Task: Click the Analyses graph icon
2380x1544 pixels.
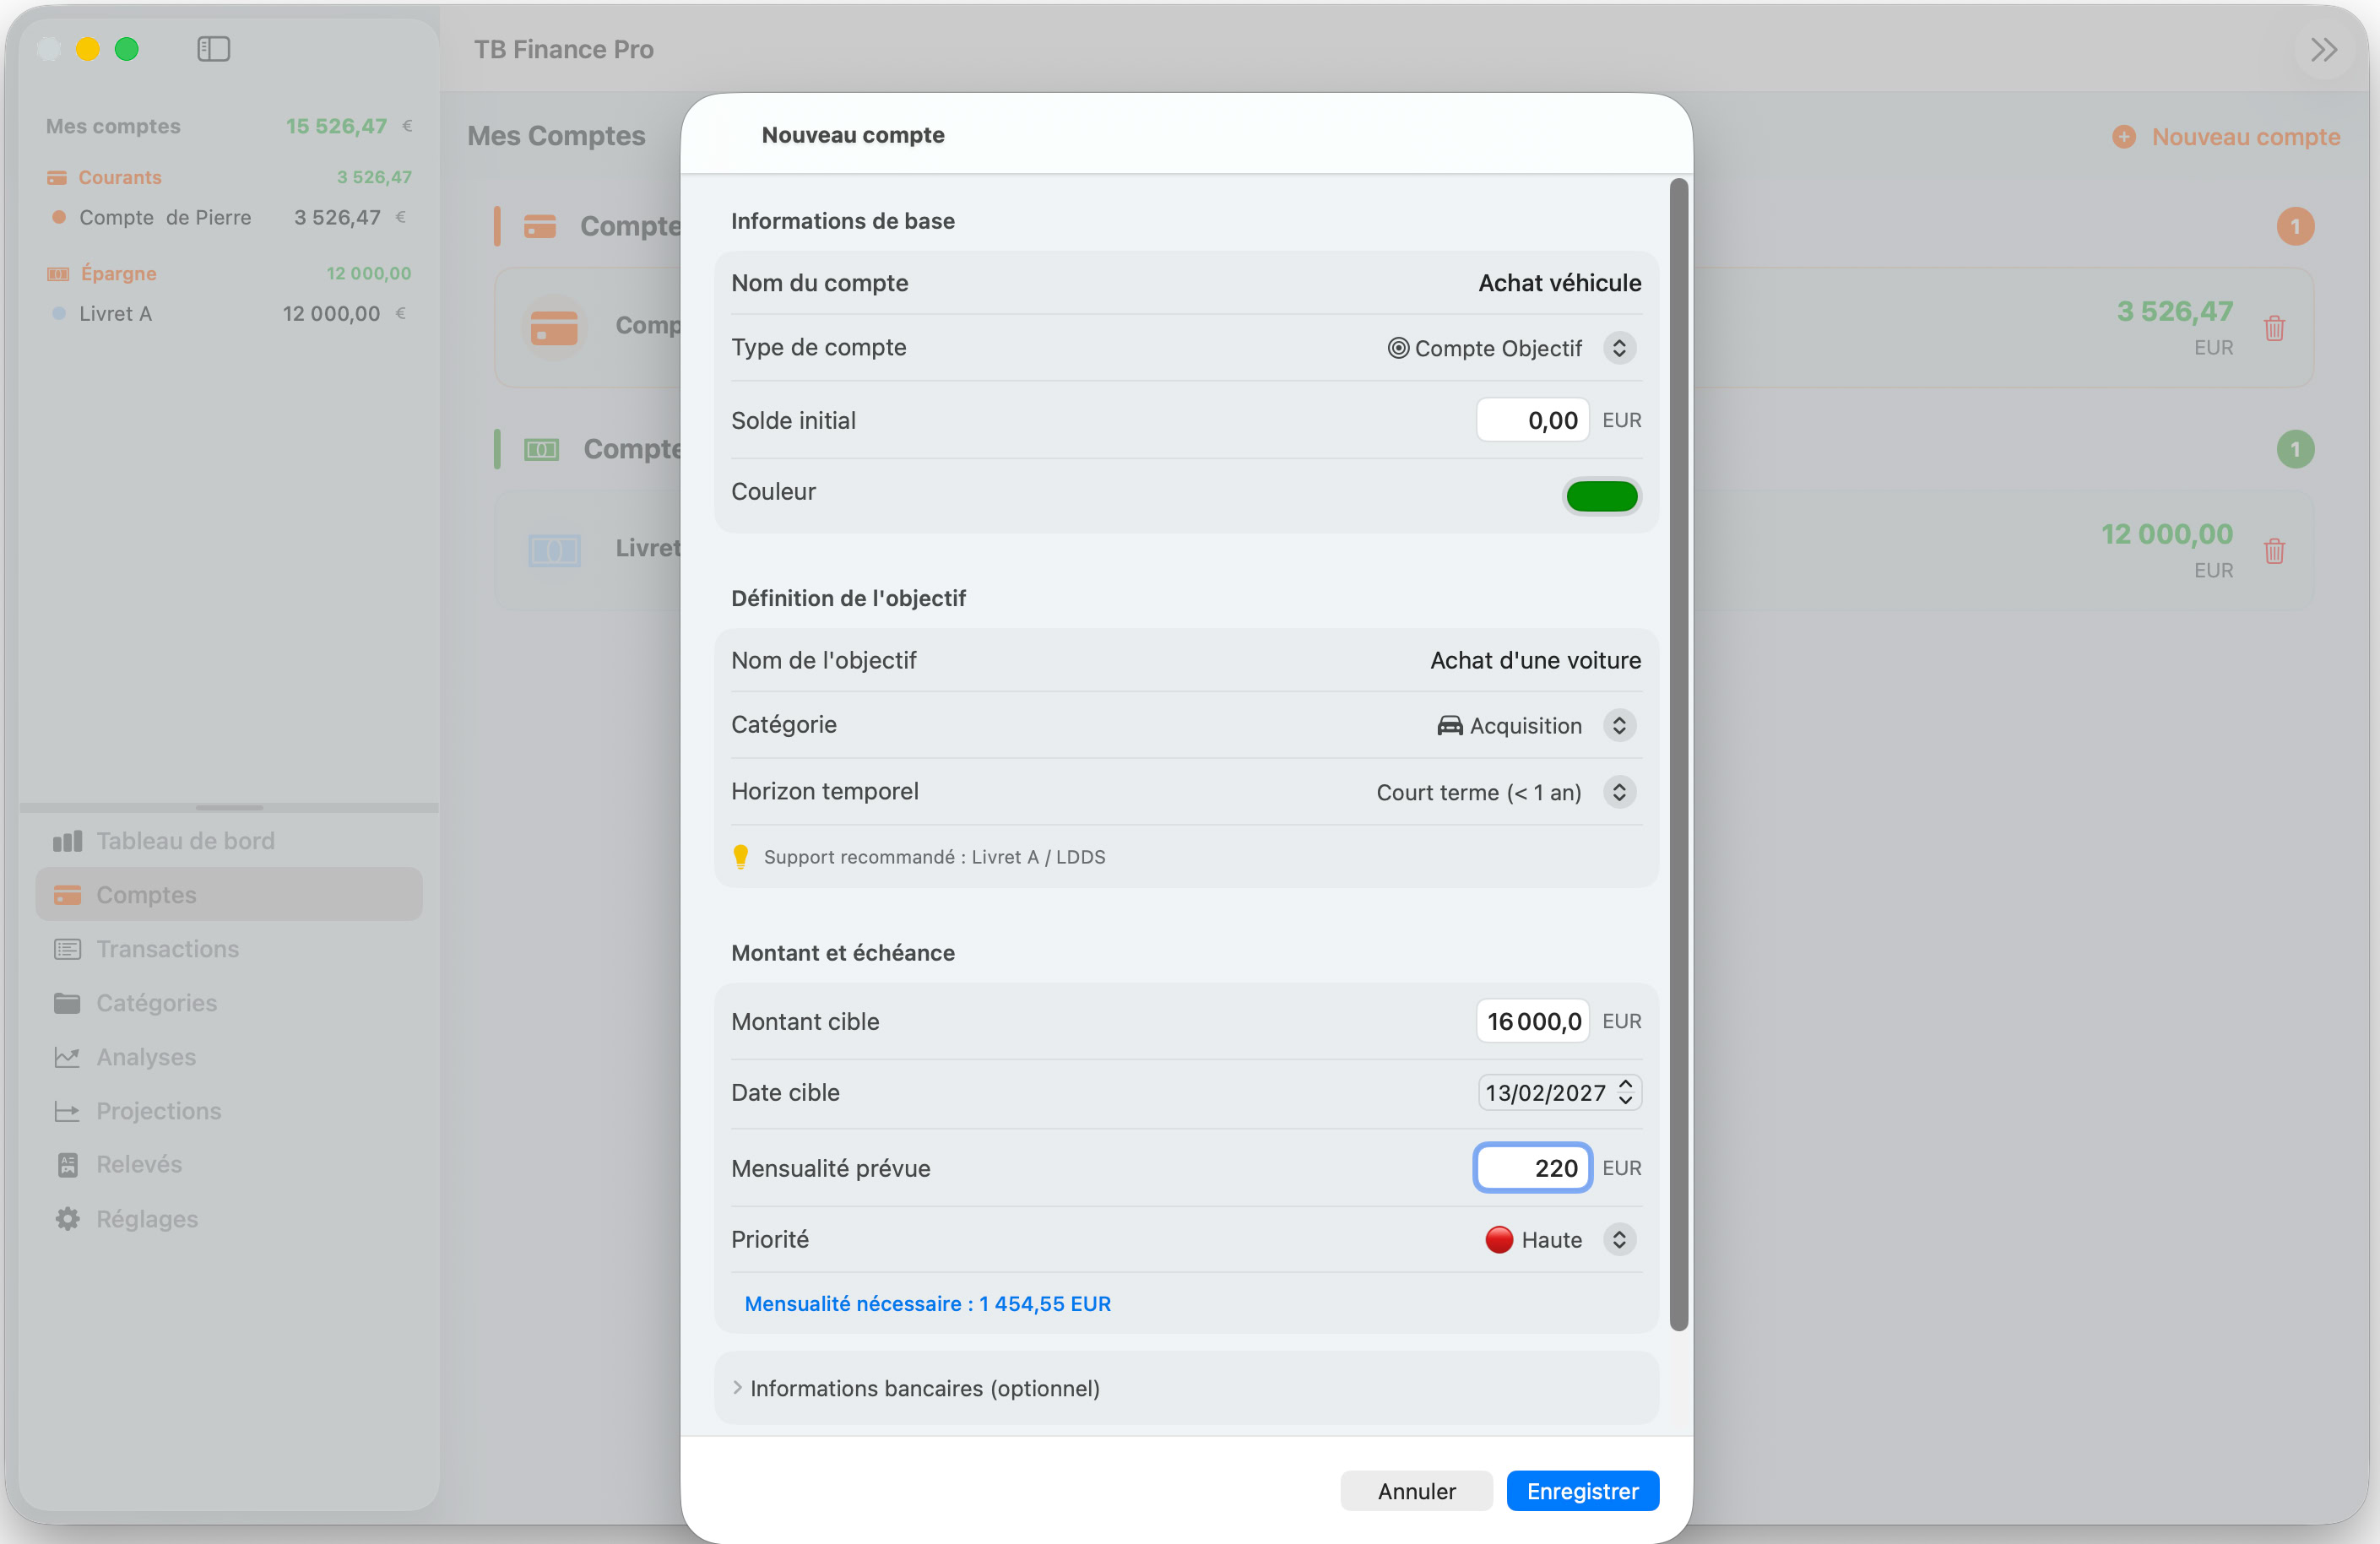Action: tap(67, 1056)
